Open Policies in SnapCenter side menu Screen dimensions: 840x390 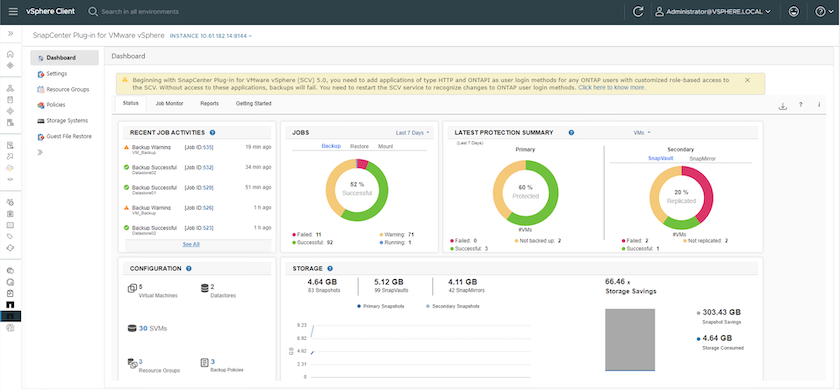51,105
